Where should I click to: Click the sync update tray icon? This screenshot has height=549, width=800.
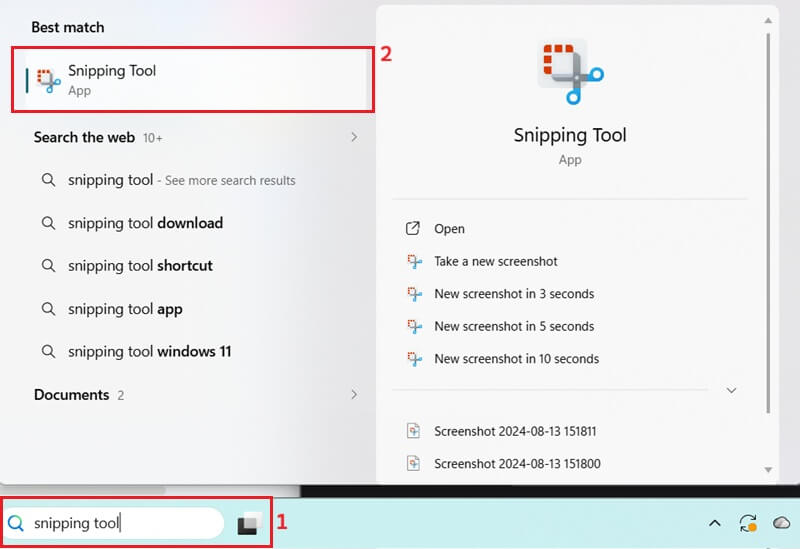click(748, 523)
